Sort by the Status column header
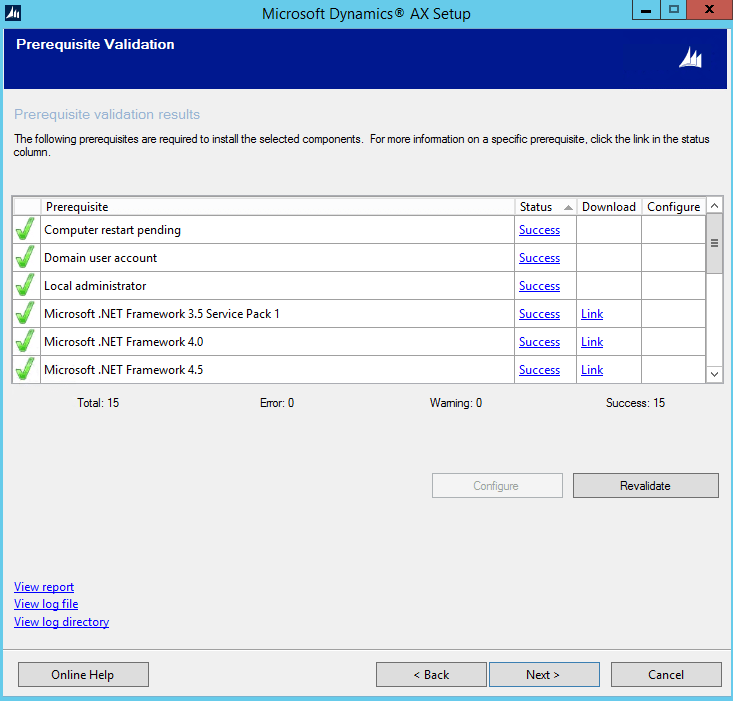The image size is (733, 701). 545,207
